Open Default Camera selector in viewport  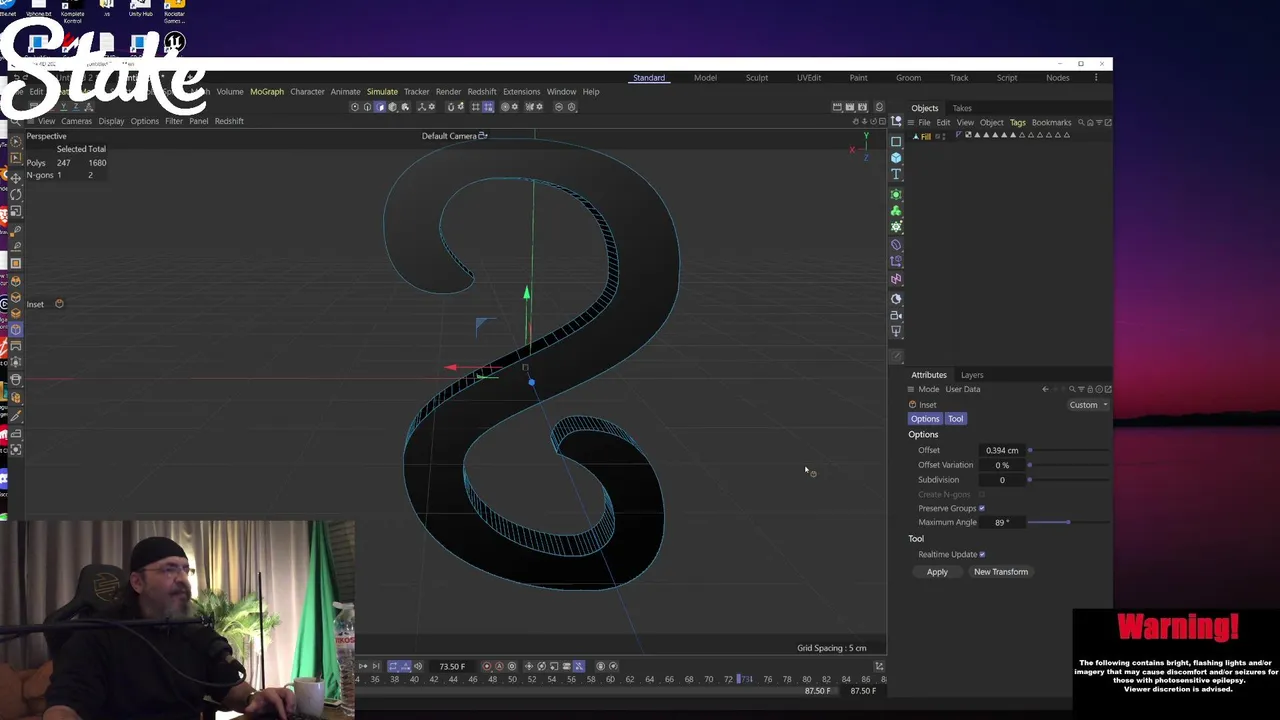click(x=454, y=136)
